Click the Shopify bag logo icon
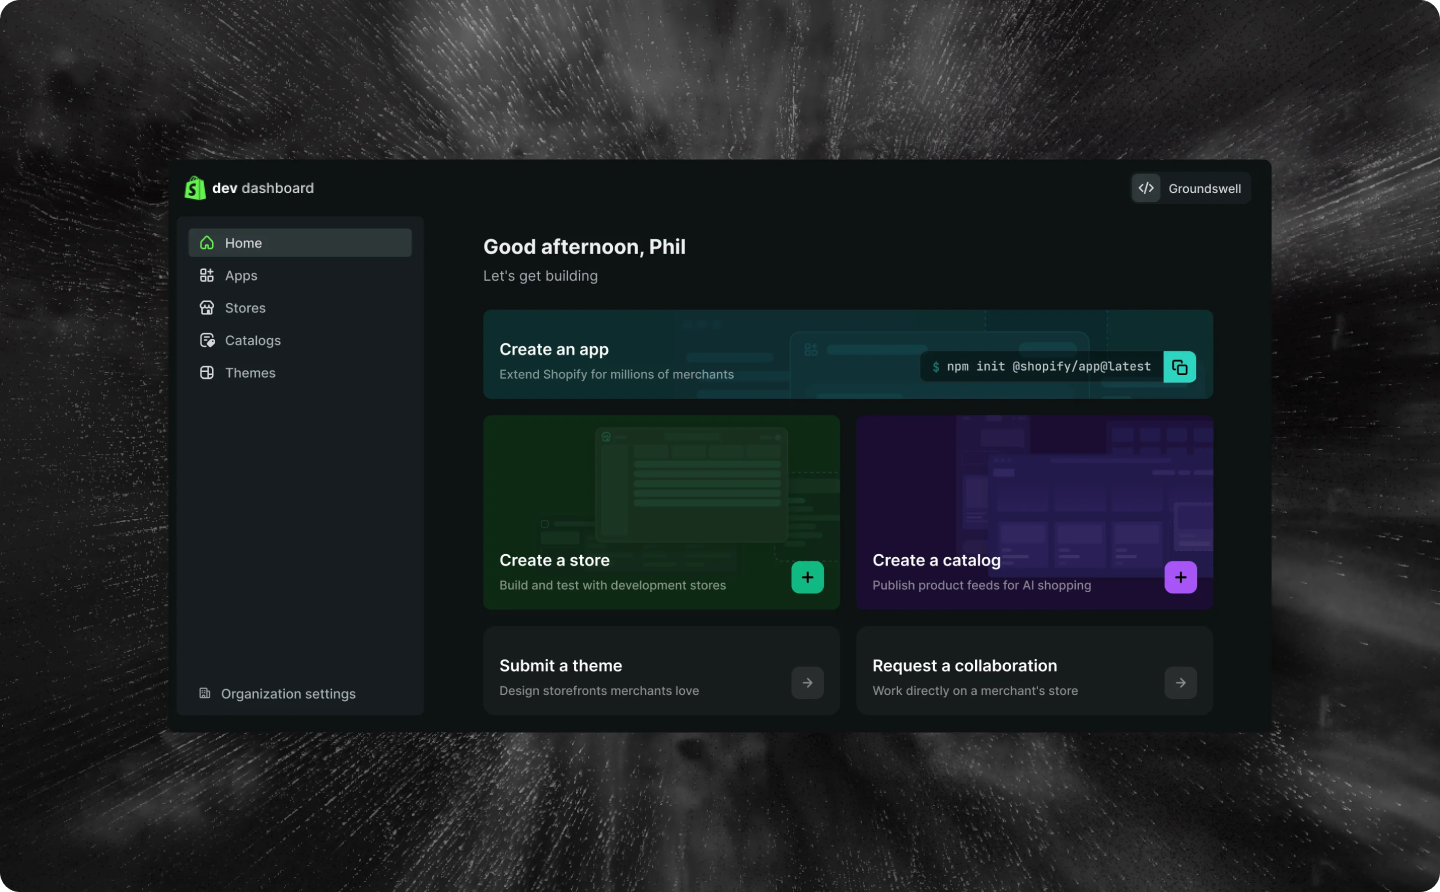Viewport: 1440px width, 892px height. 195,188
